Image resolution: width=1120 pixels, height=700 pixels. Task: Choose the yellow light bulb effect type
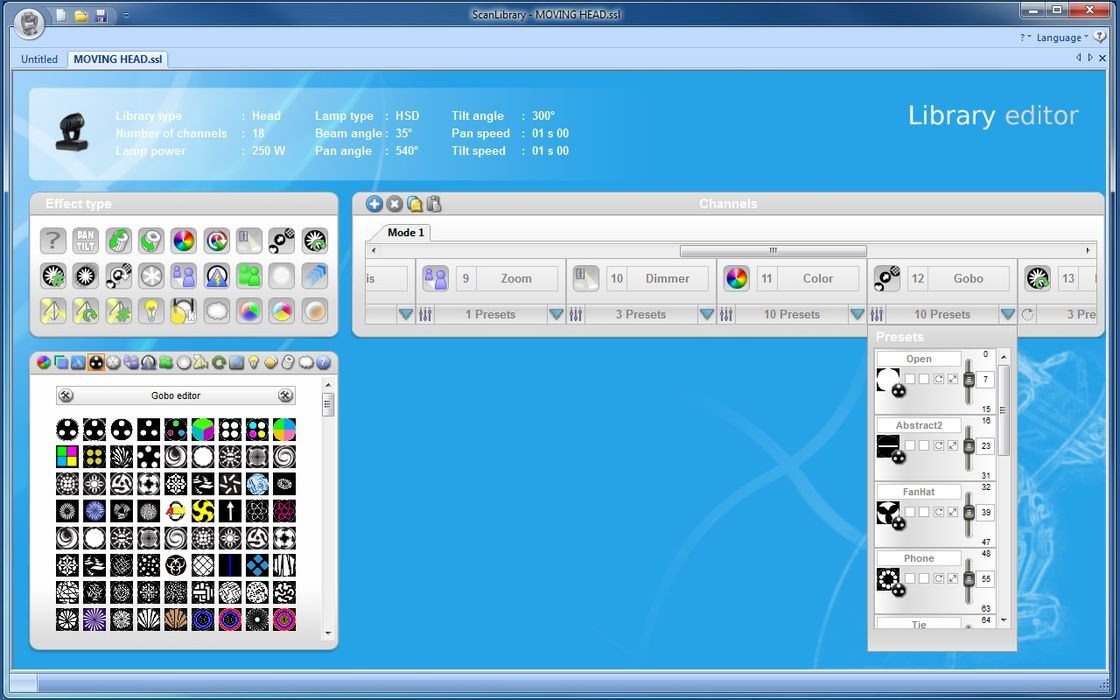(x=151, y=310)
